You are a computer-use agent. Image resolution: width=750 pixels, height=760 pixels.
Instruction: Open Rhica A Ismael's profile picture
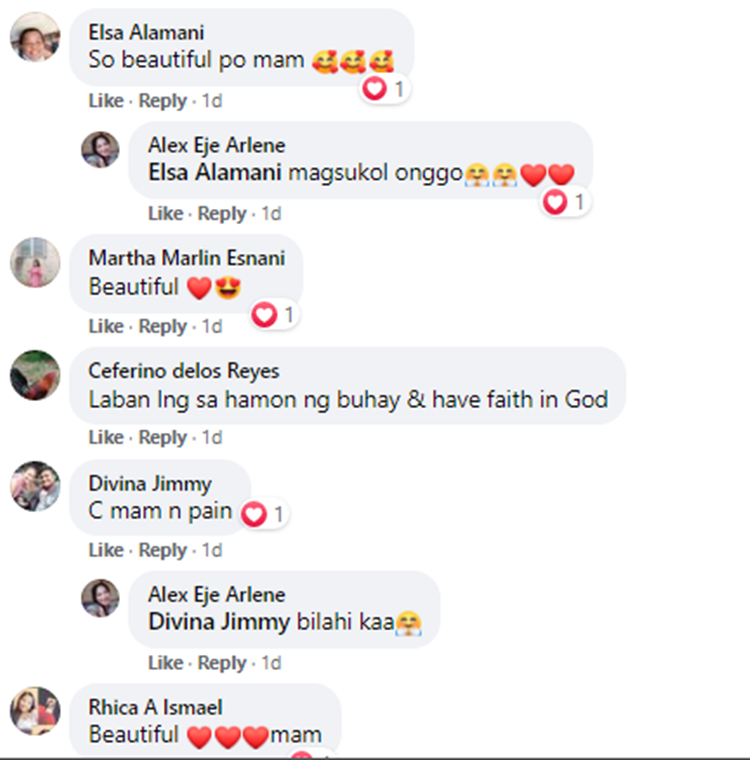pos(35,711)
